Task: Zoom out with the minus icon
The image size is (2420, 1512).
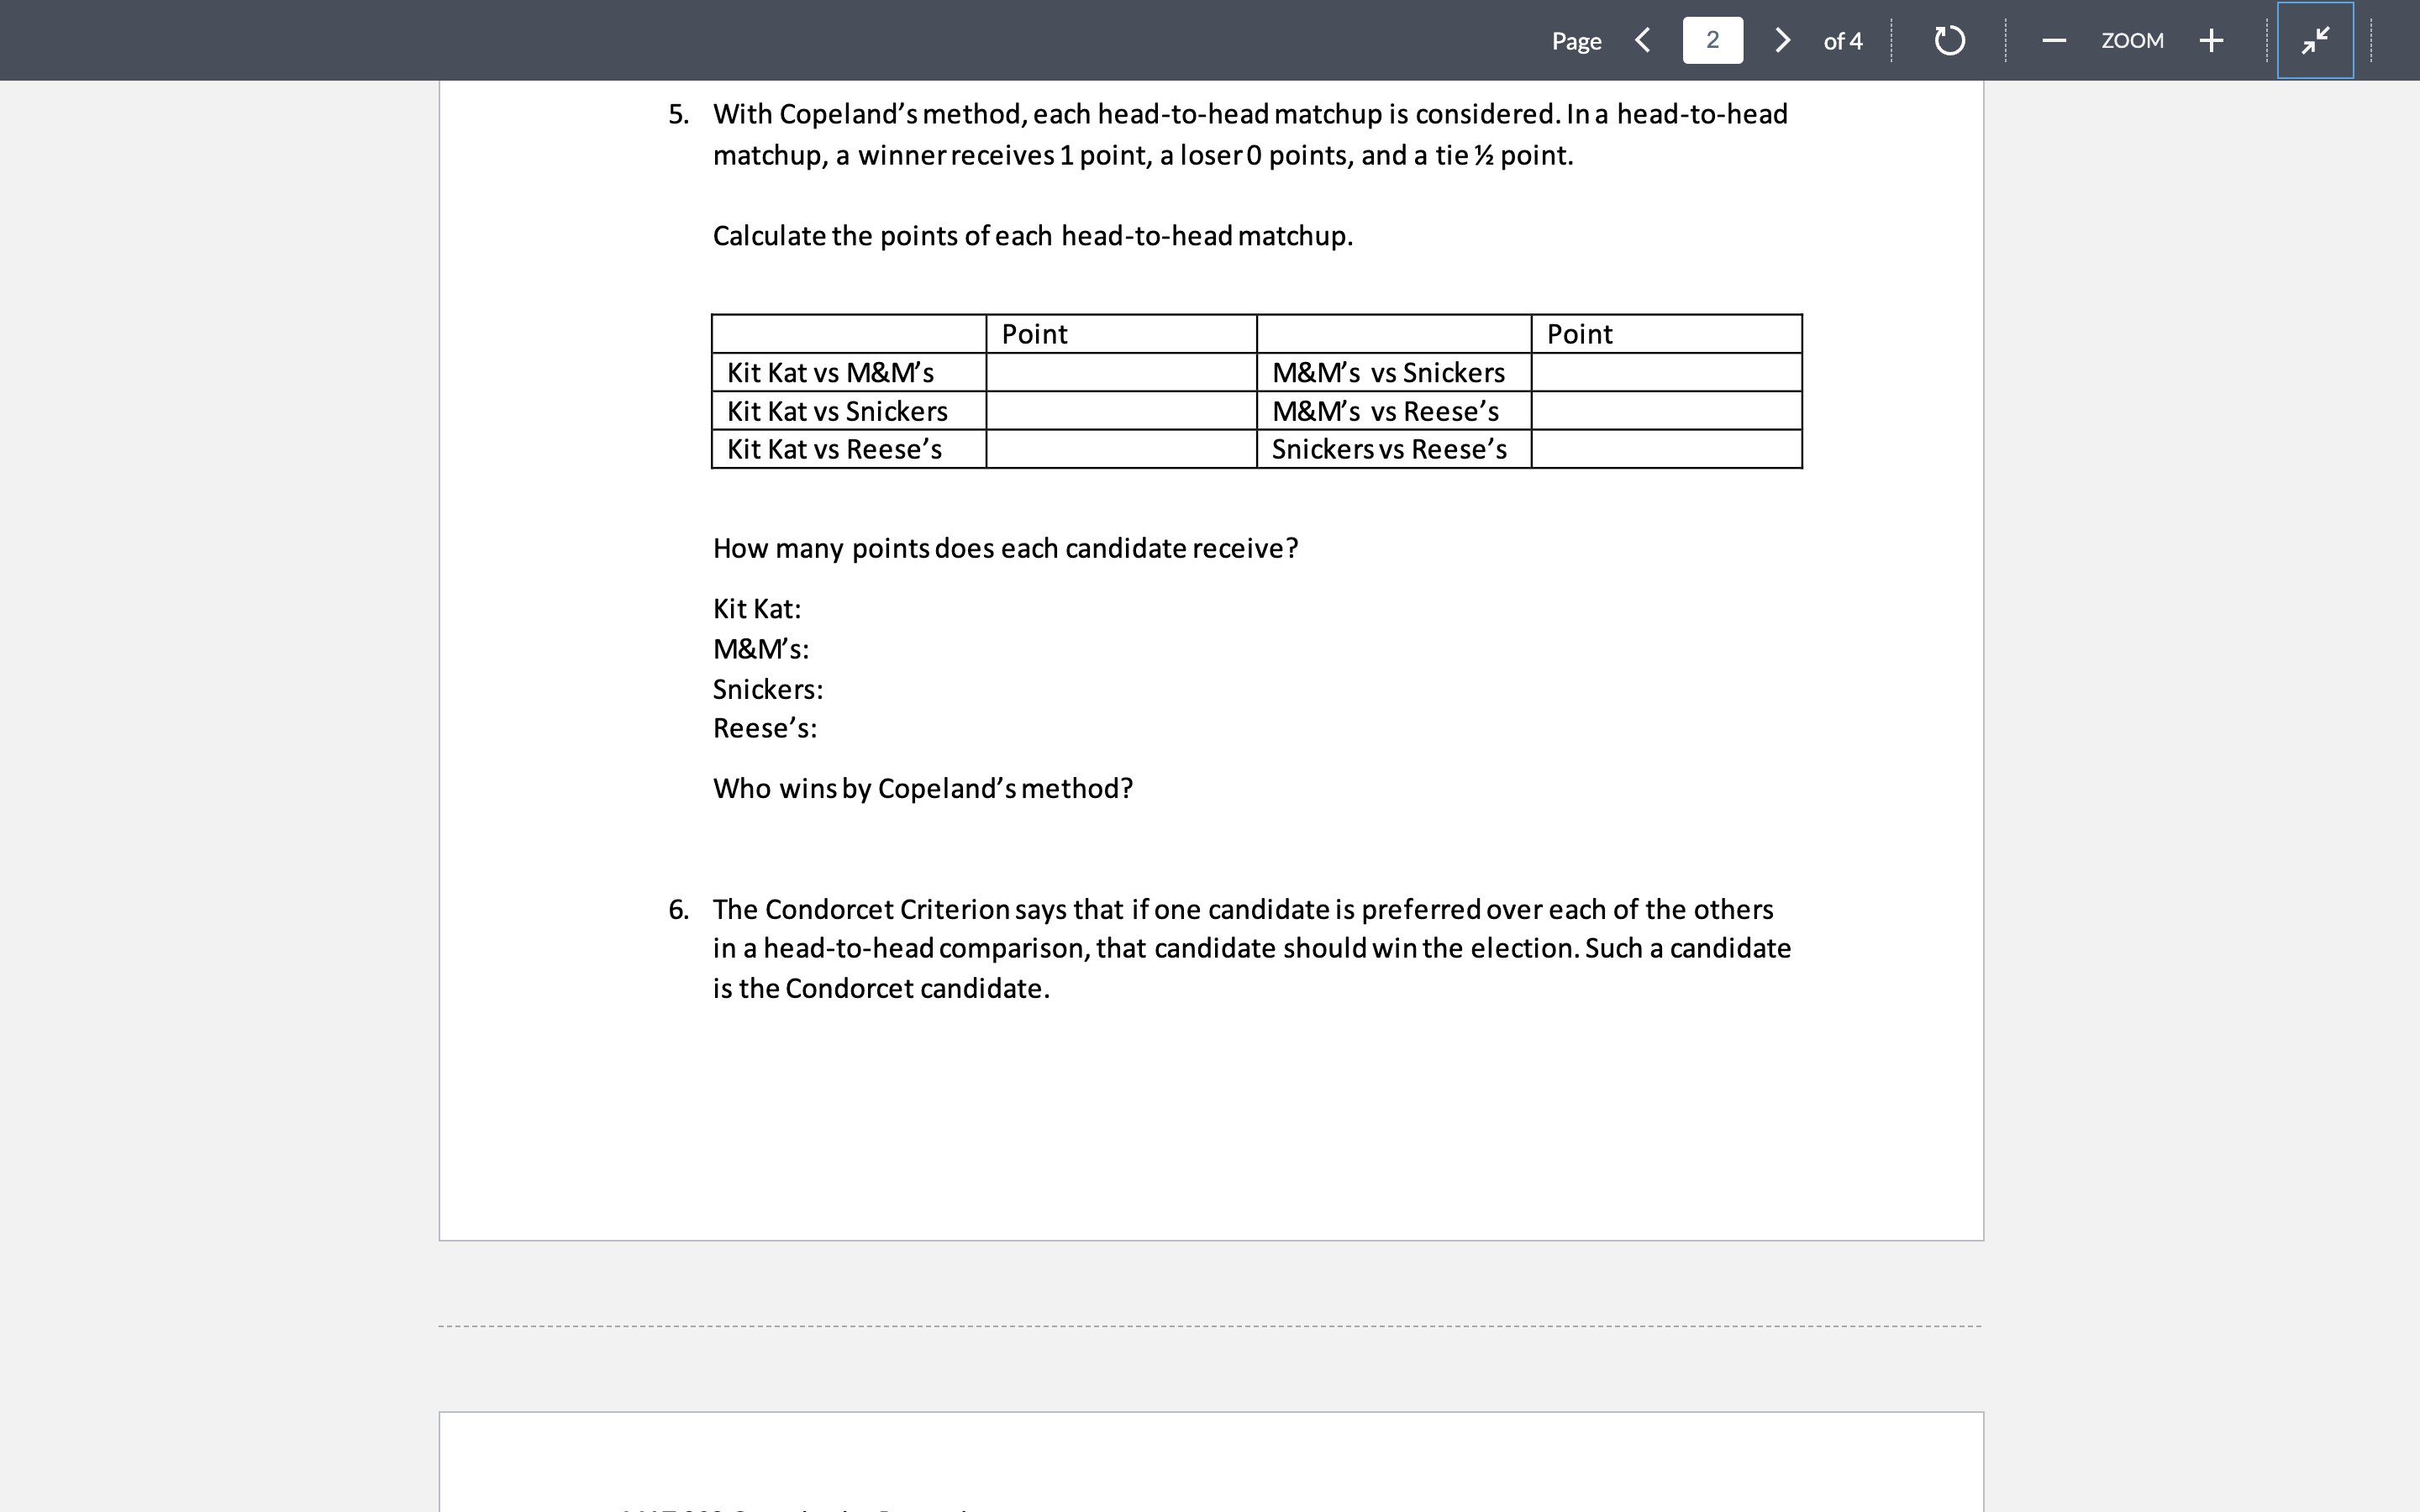Action: click(2054, 40)
